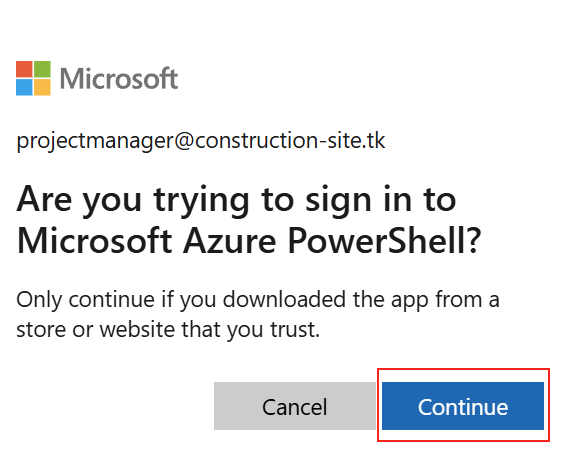Click the red square of Microsoft logo
The width and height of the screenshot is (579, 468).
(x=24, y=69)
